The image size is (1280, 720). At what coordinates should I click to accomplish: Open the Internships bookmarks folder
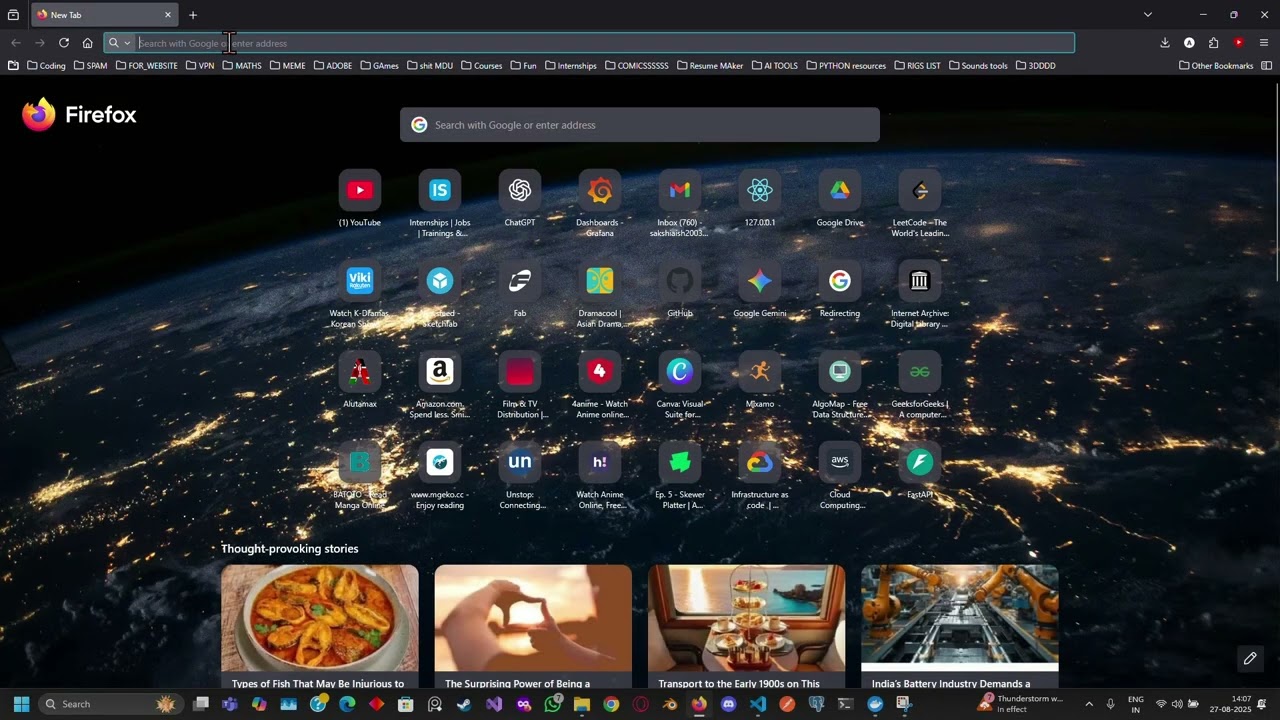(570, 66)
